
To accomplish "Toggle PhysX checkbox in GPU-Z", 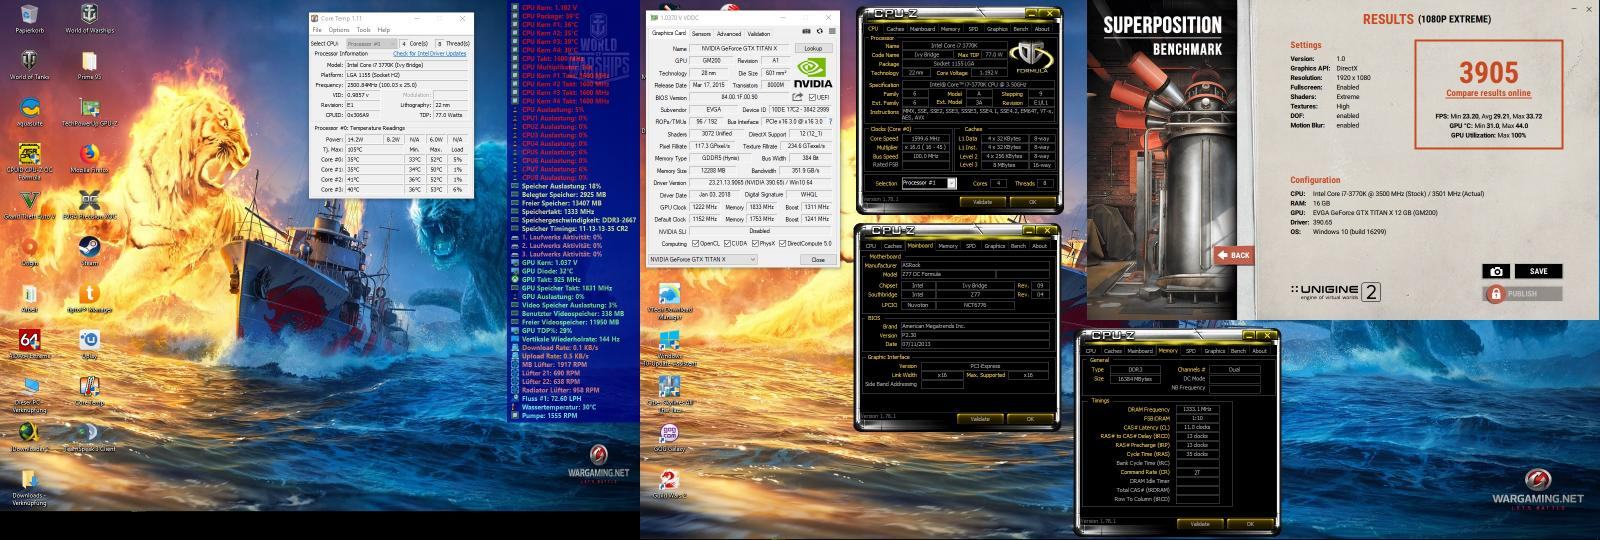I will 756,243.
